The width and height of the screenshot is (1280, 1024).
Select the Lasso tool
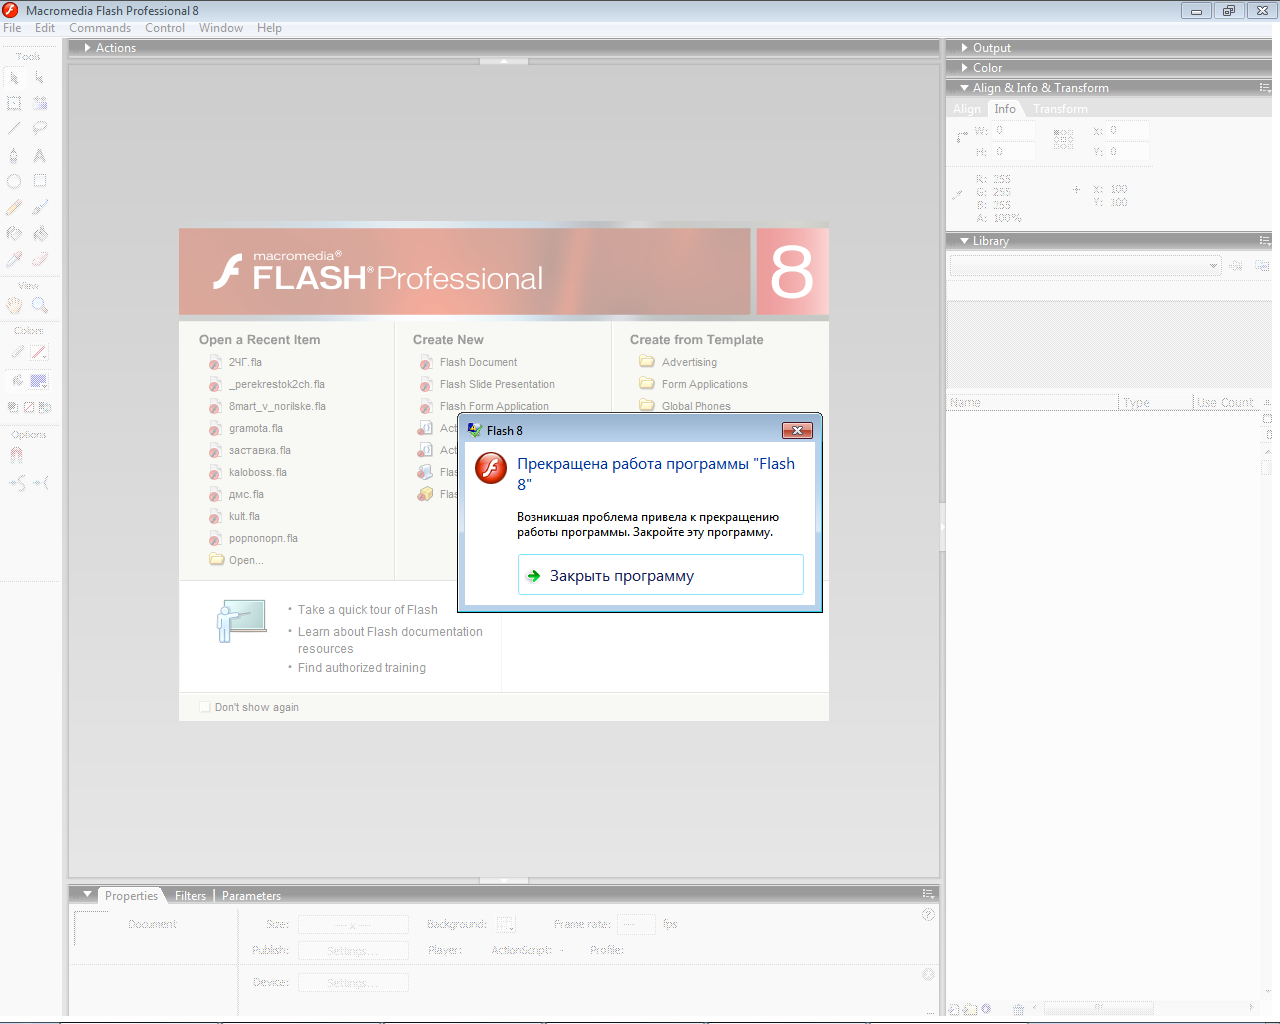[x=40, y=128]
